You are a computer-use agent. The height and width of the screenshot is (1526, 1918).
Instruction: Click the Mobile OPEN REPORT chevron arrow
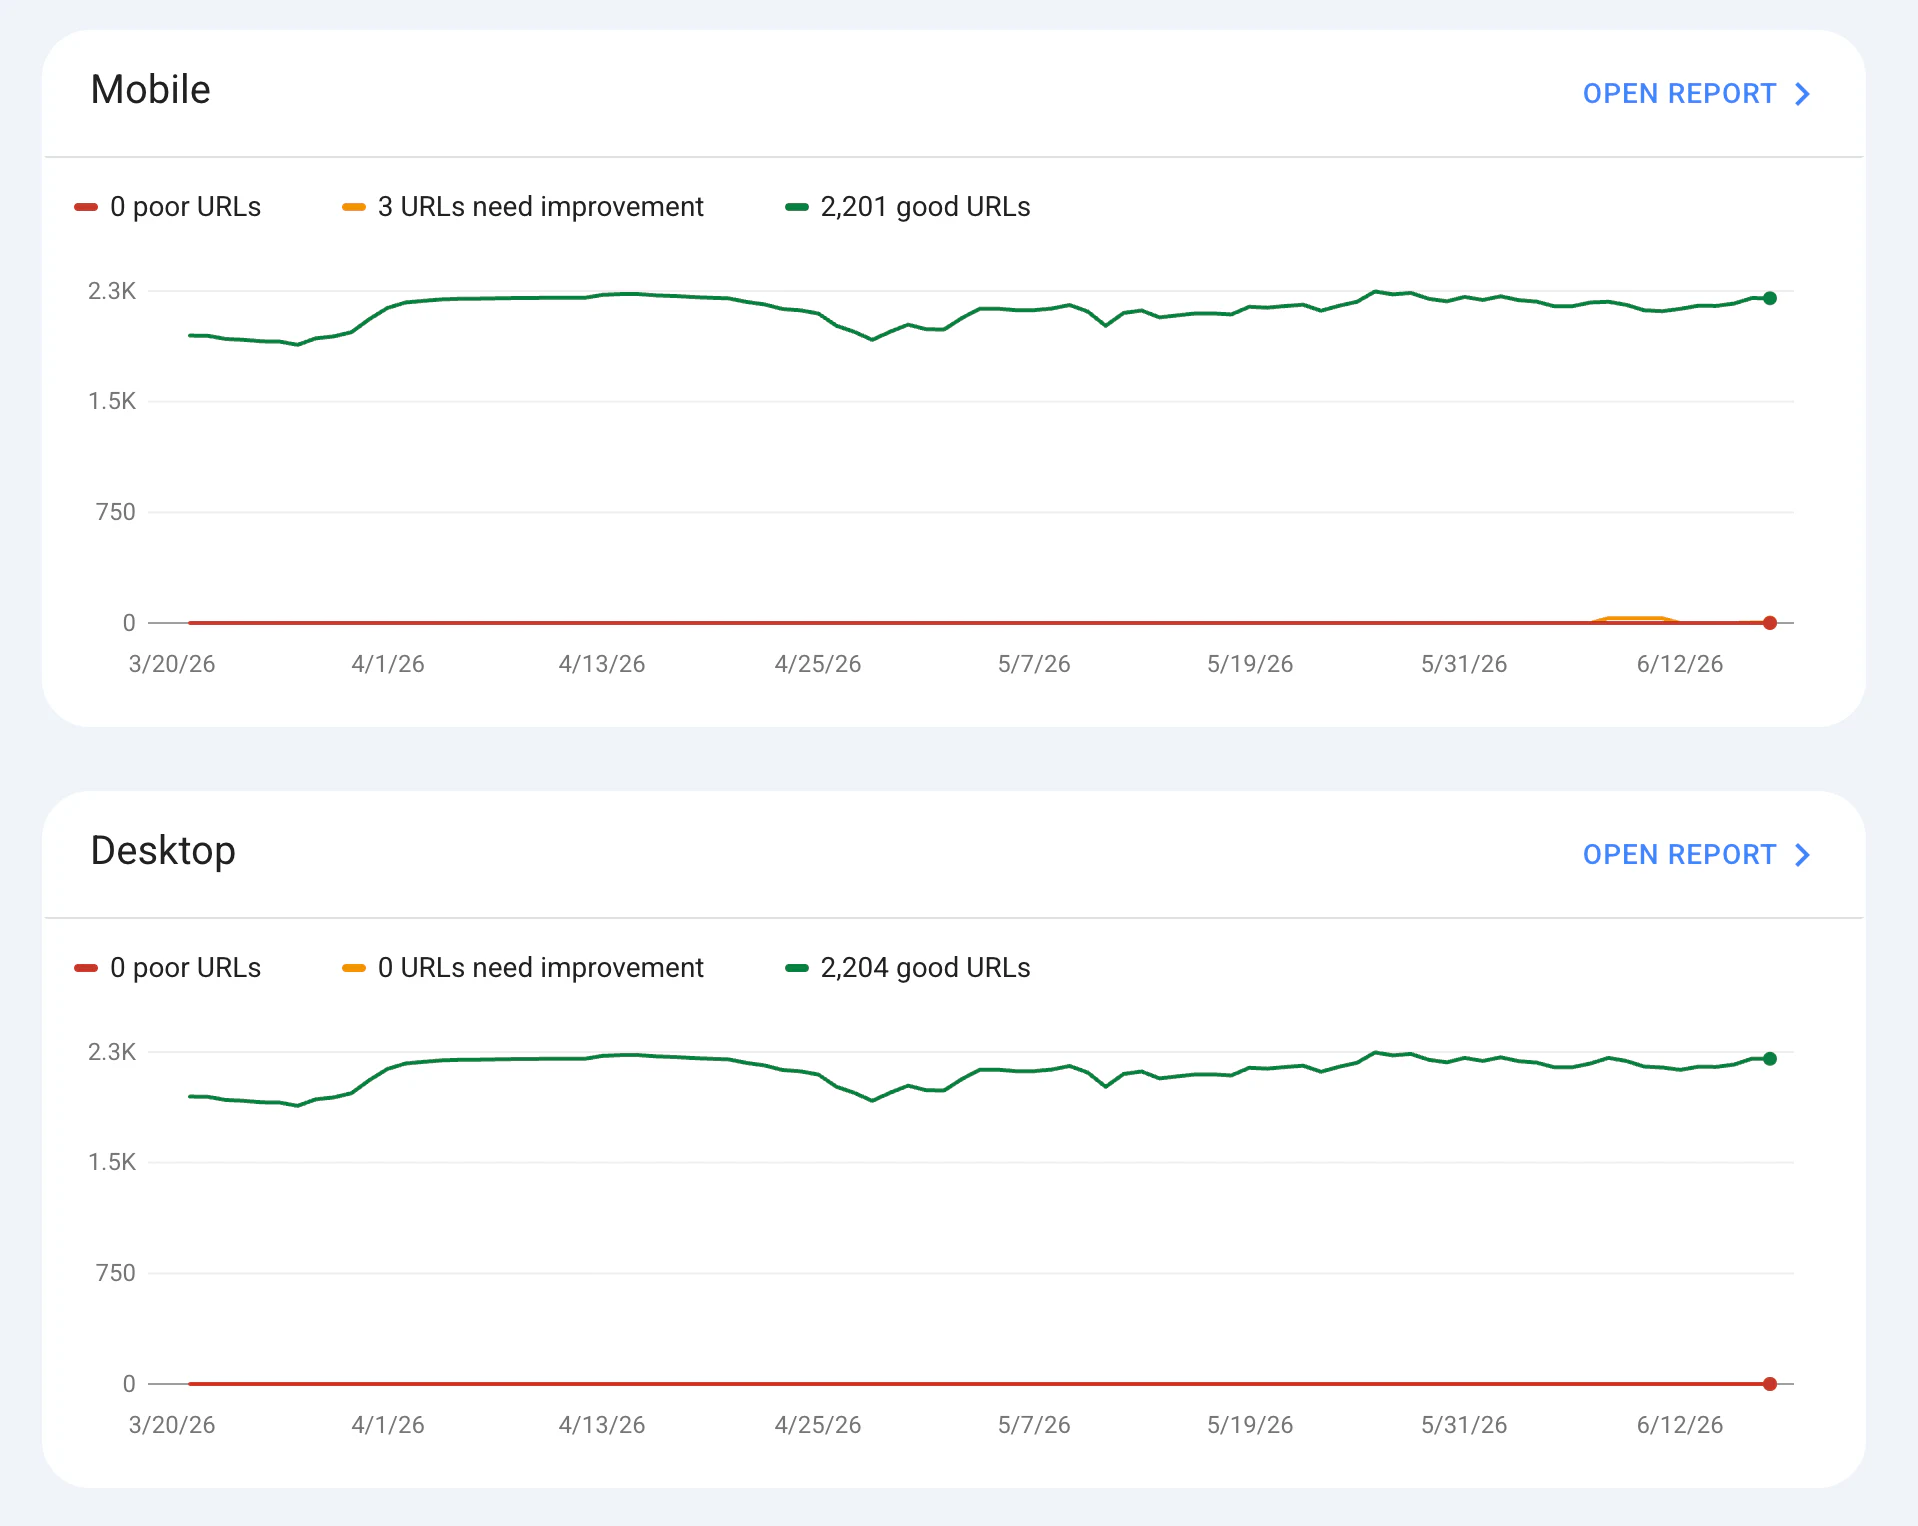[1802, 94]
